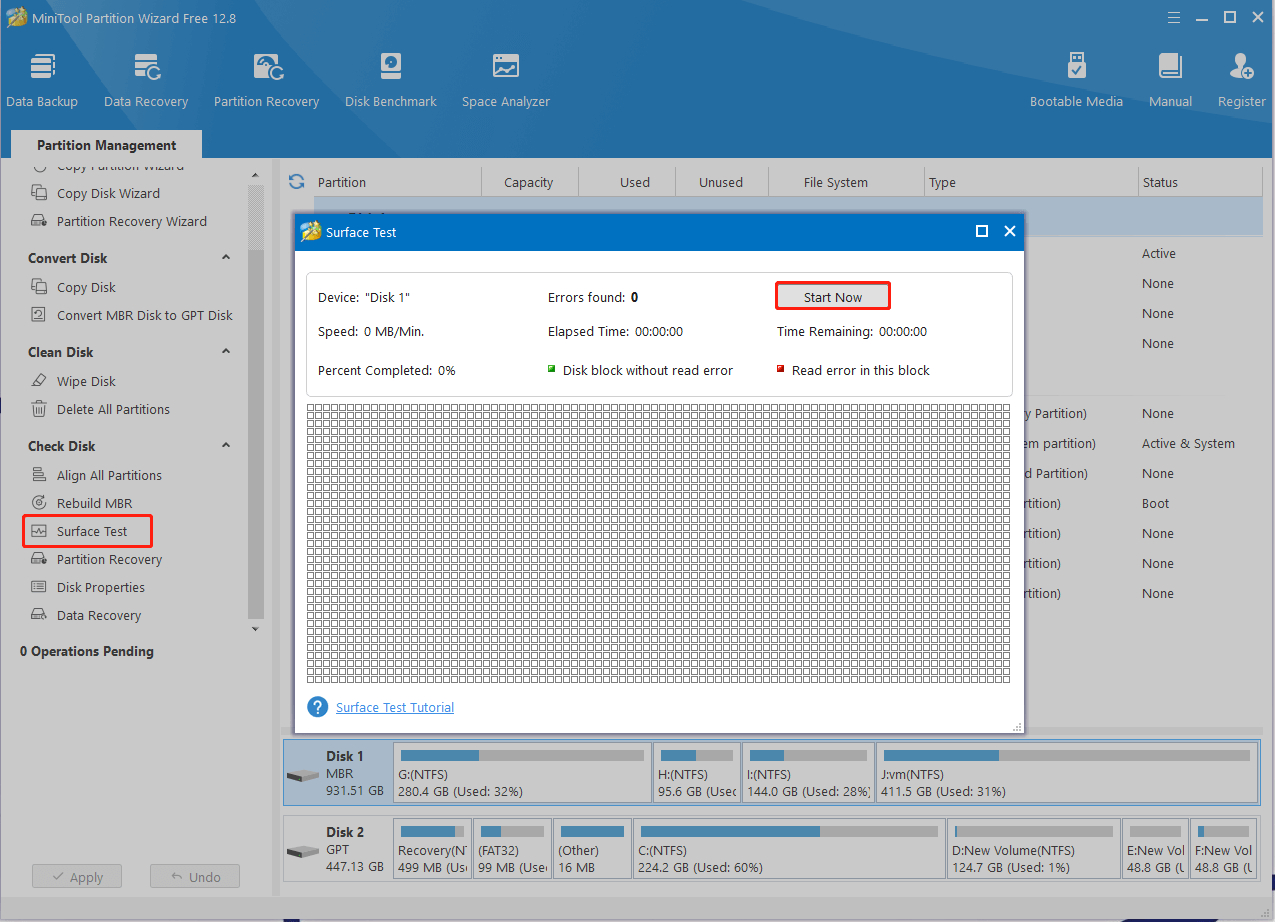This screenshot has height=922, width=1275.
Task: Open Partition Recovery Wizard in sidebar
Action: coord(131,222)
